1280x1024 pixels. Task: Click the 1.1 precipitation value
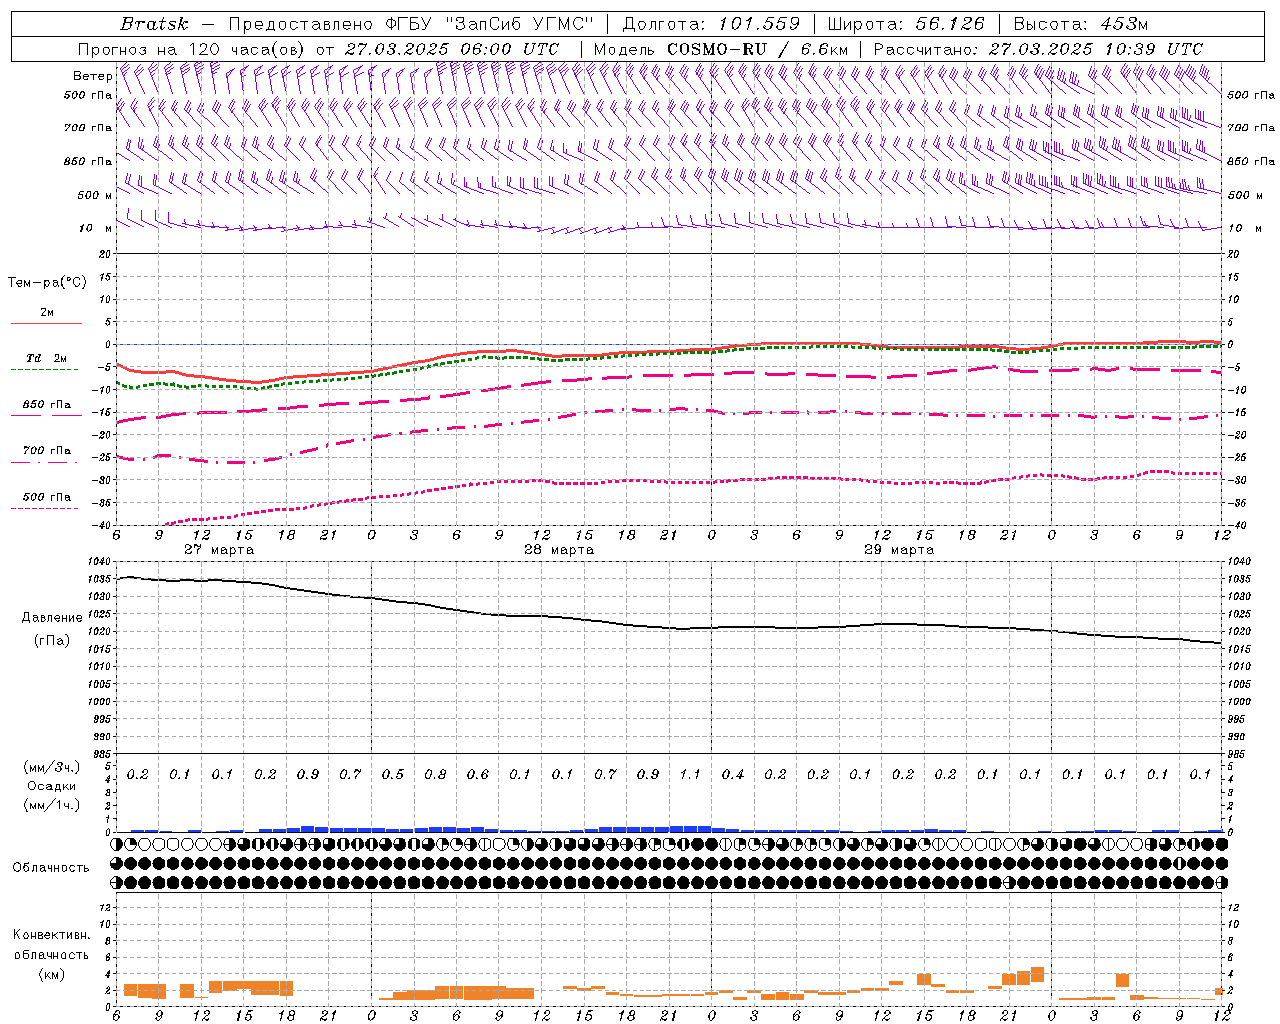690,774
